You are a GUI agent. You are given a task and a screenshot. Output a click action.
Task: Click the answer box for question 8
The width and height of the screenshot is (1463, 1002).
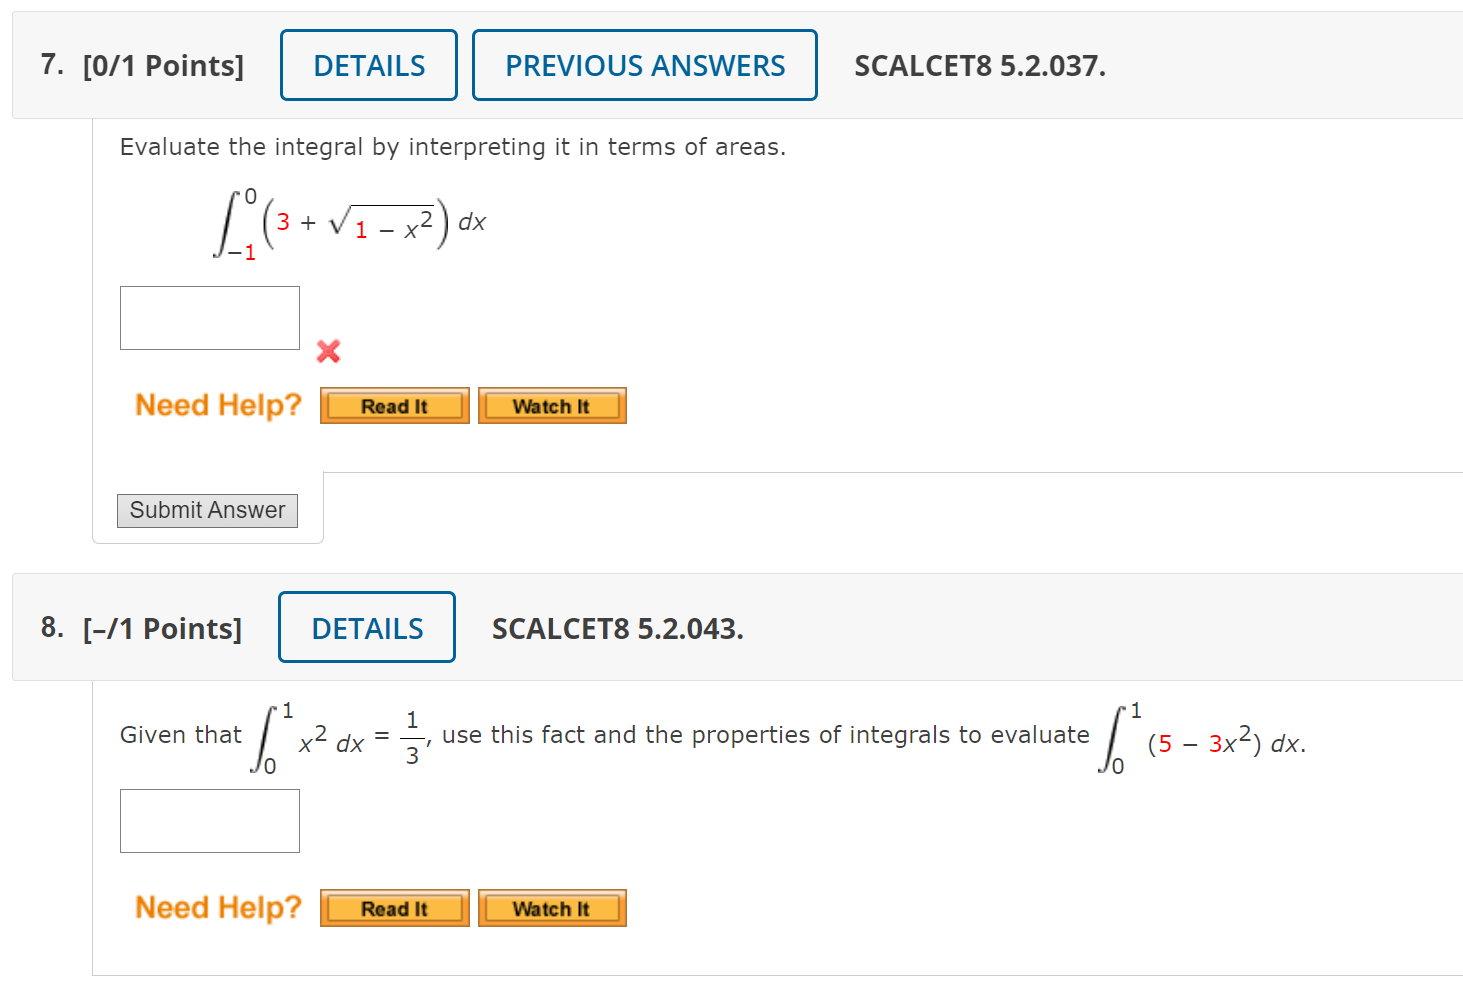209,821
